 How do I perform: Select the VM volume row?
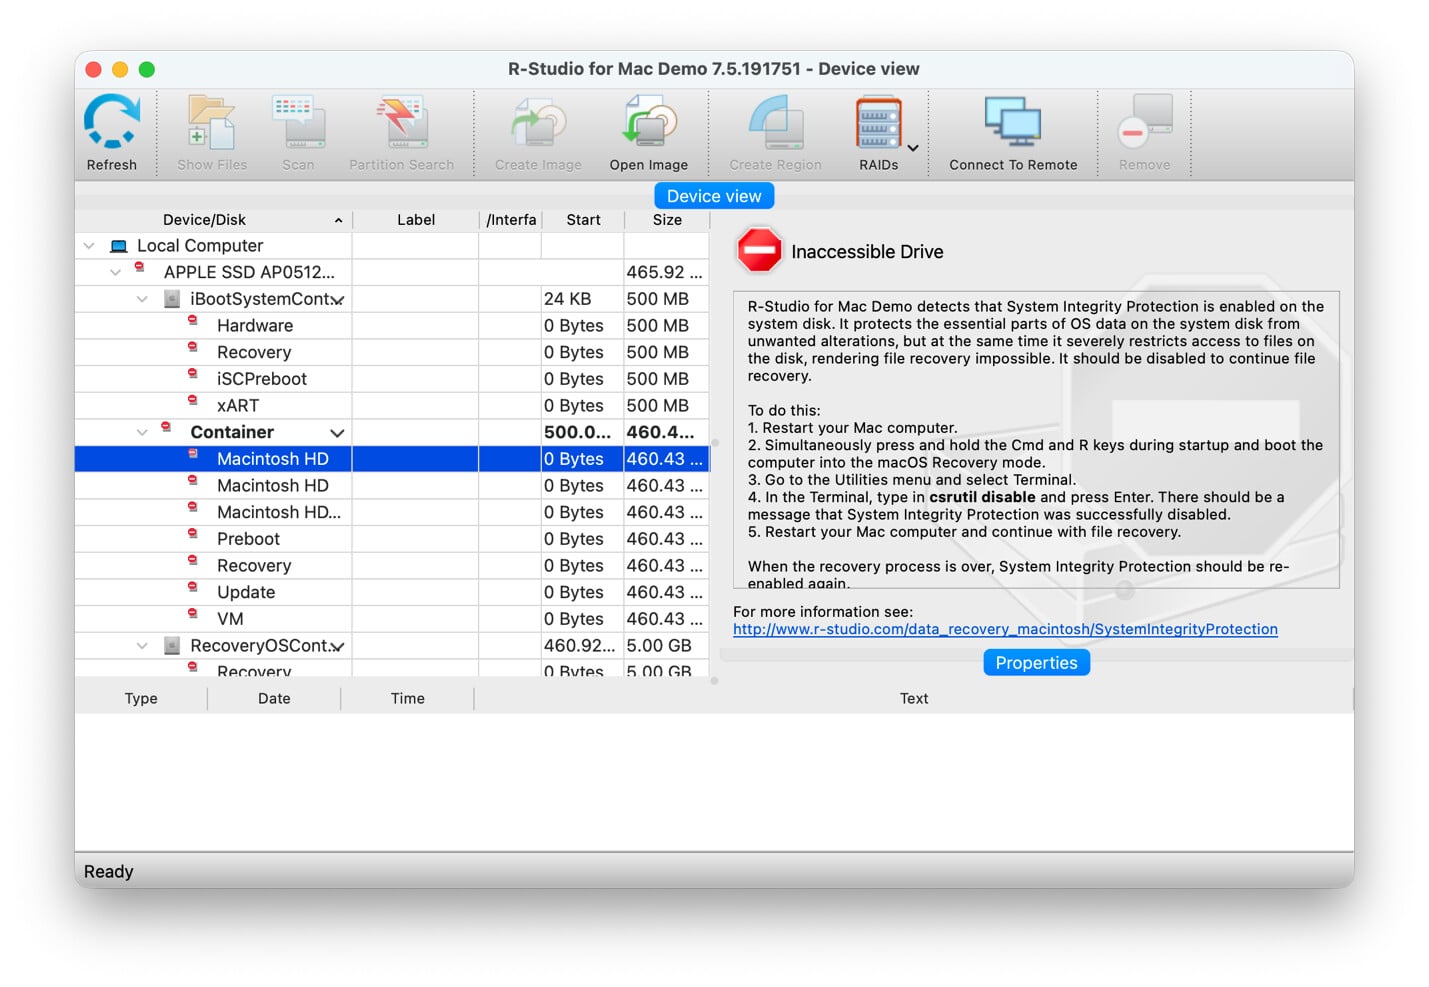coord(392,619)
